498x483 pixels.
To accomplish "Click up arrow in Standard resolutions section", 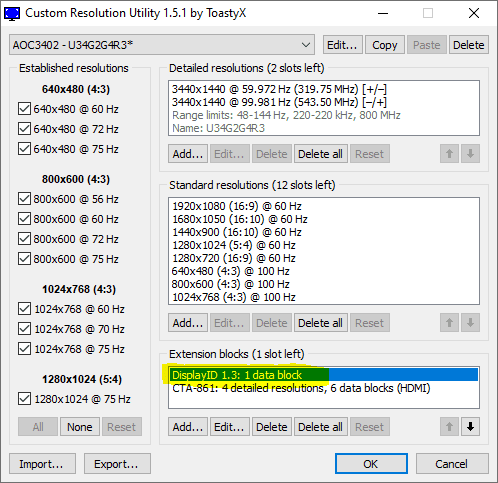I will [449, 322].
